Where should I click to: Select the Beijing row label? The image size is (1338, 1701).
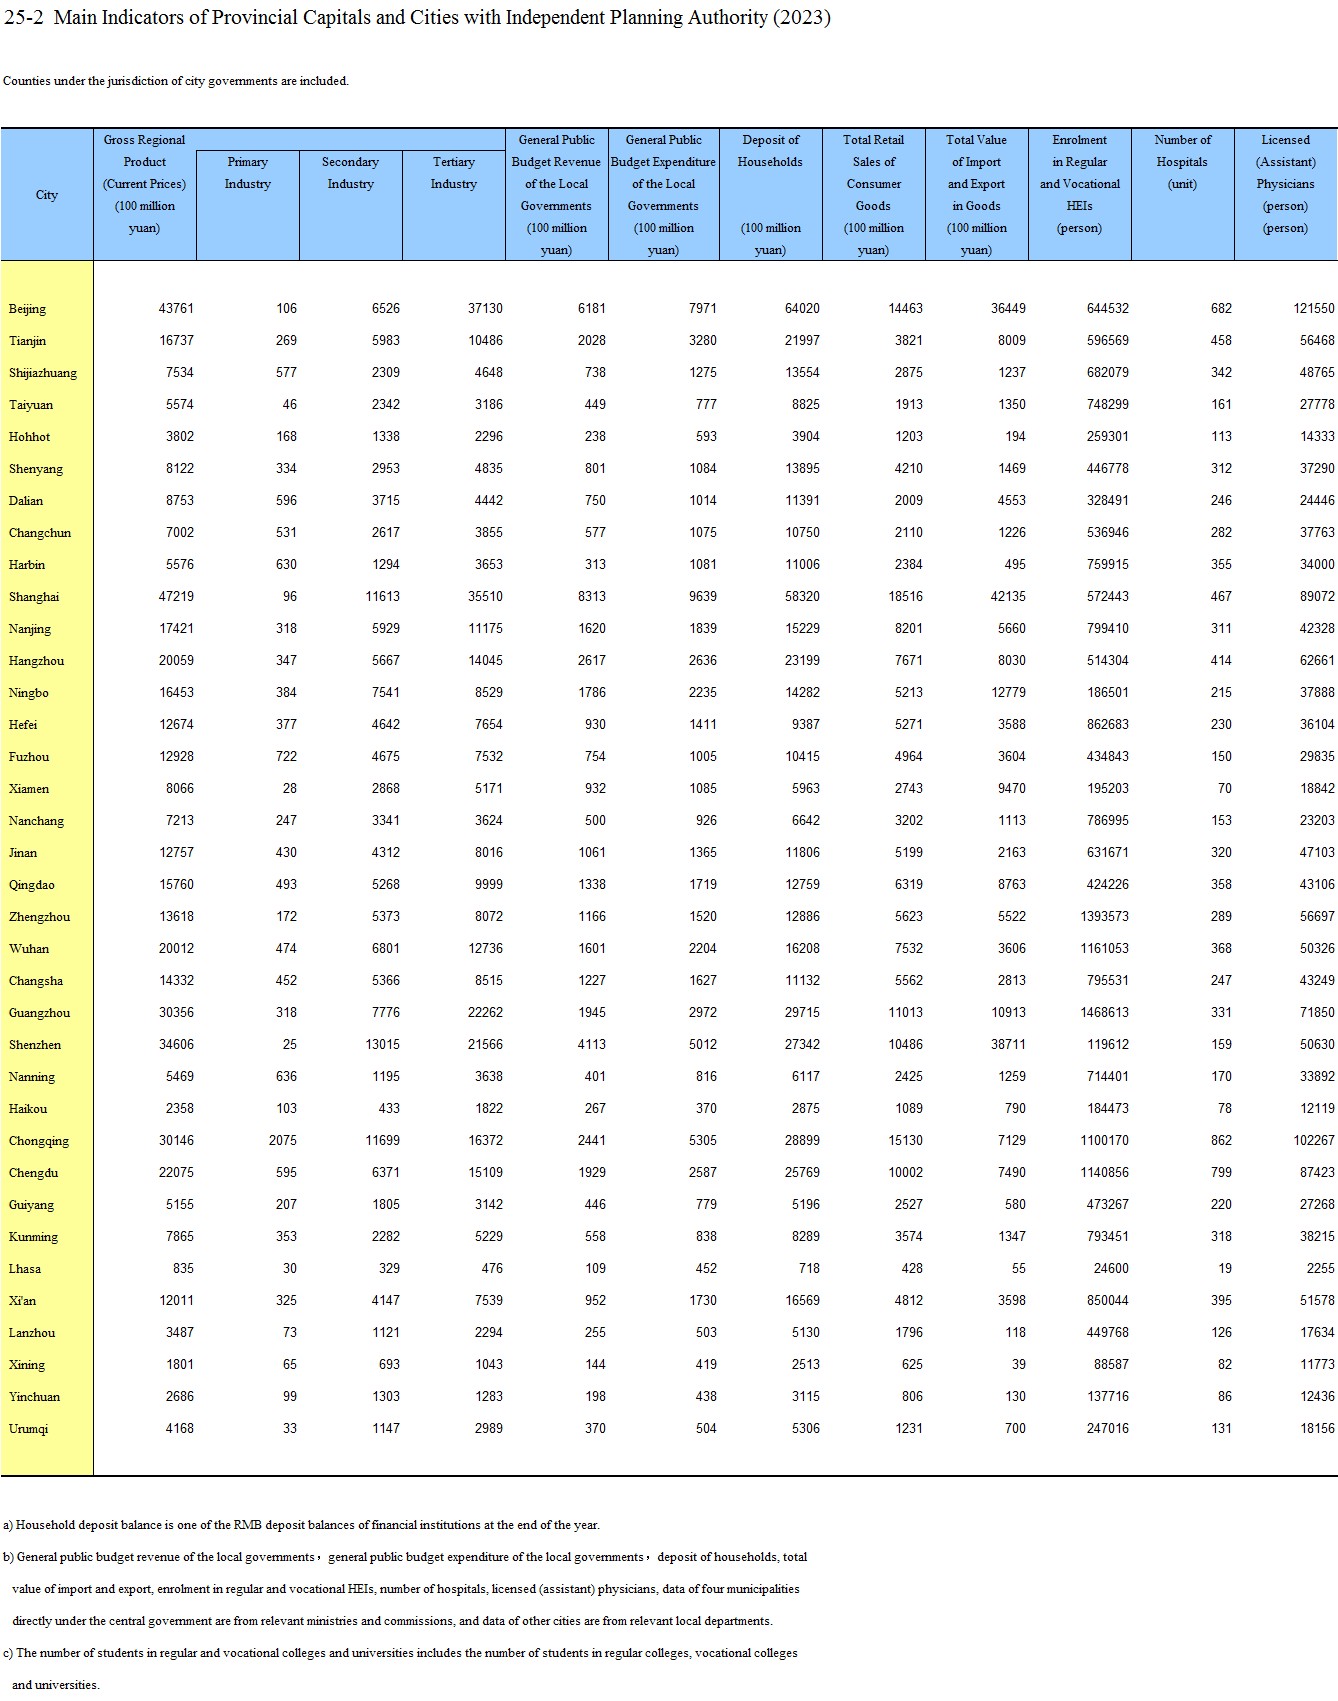coord(28,309)
